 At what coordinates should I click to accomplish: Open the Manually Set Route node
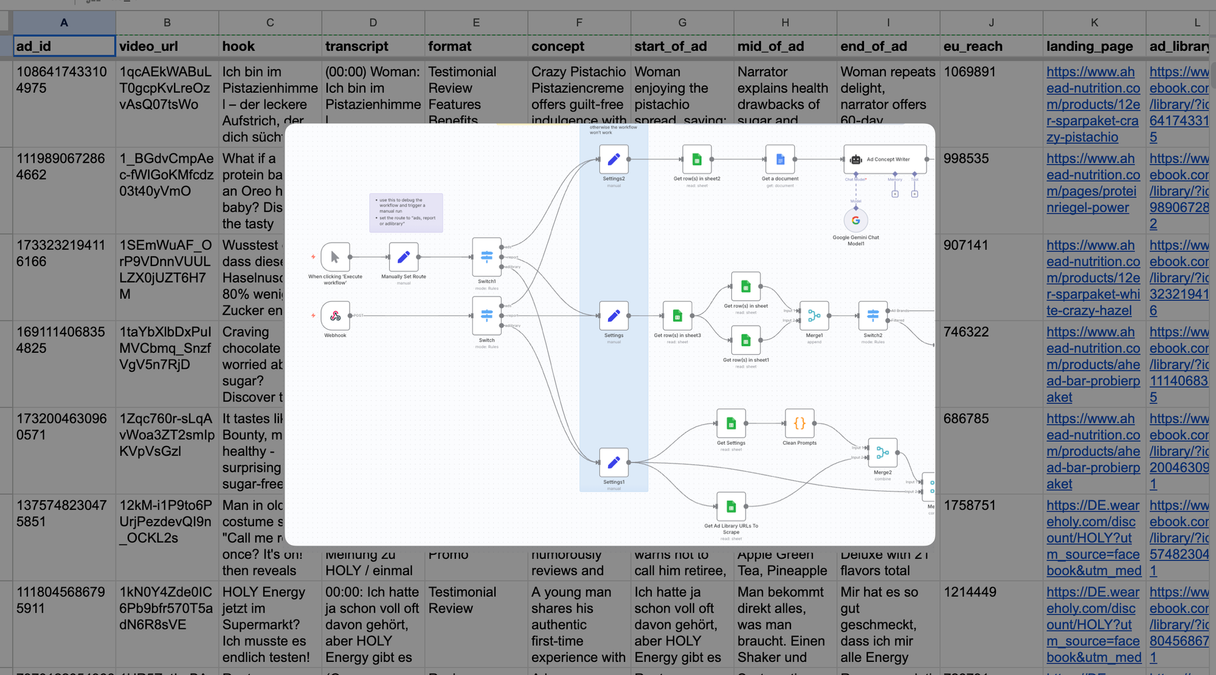[x=403, y=257]
